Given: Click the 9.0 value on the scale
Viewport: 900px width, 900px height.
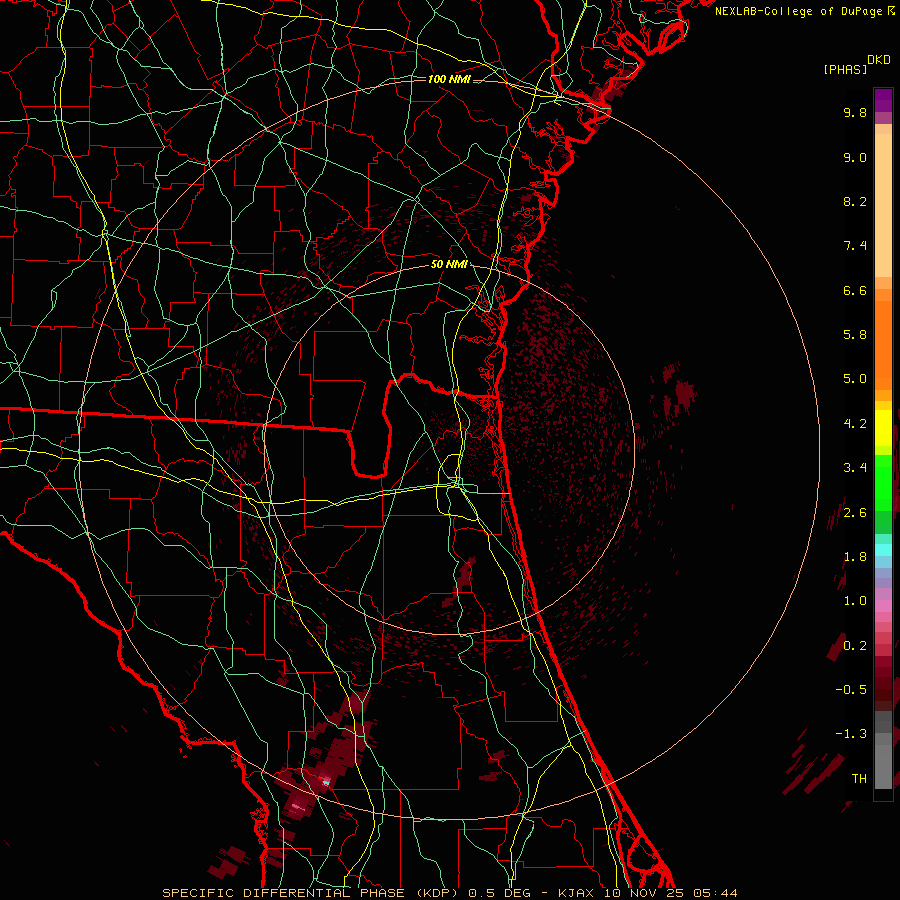Looking at the screenshot, I should (855, 157).
